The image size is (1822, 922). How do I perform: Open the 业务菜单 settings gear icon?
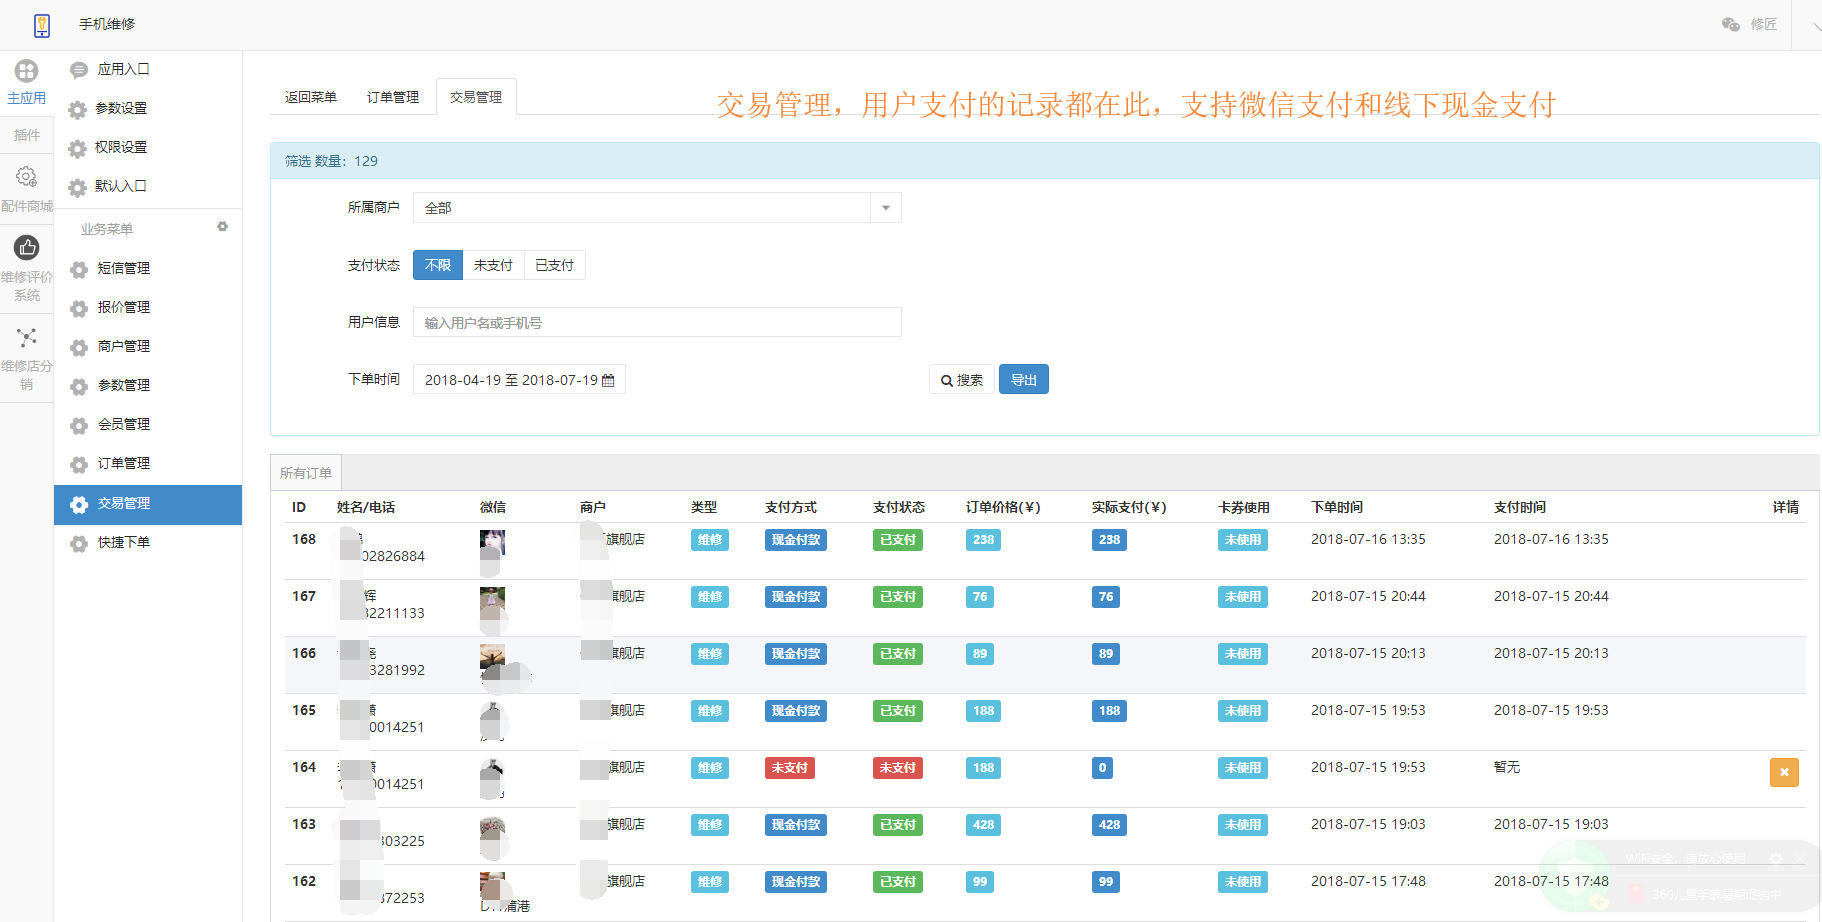(223, 226)
